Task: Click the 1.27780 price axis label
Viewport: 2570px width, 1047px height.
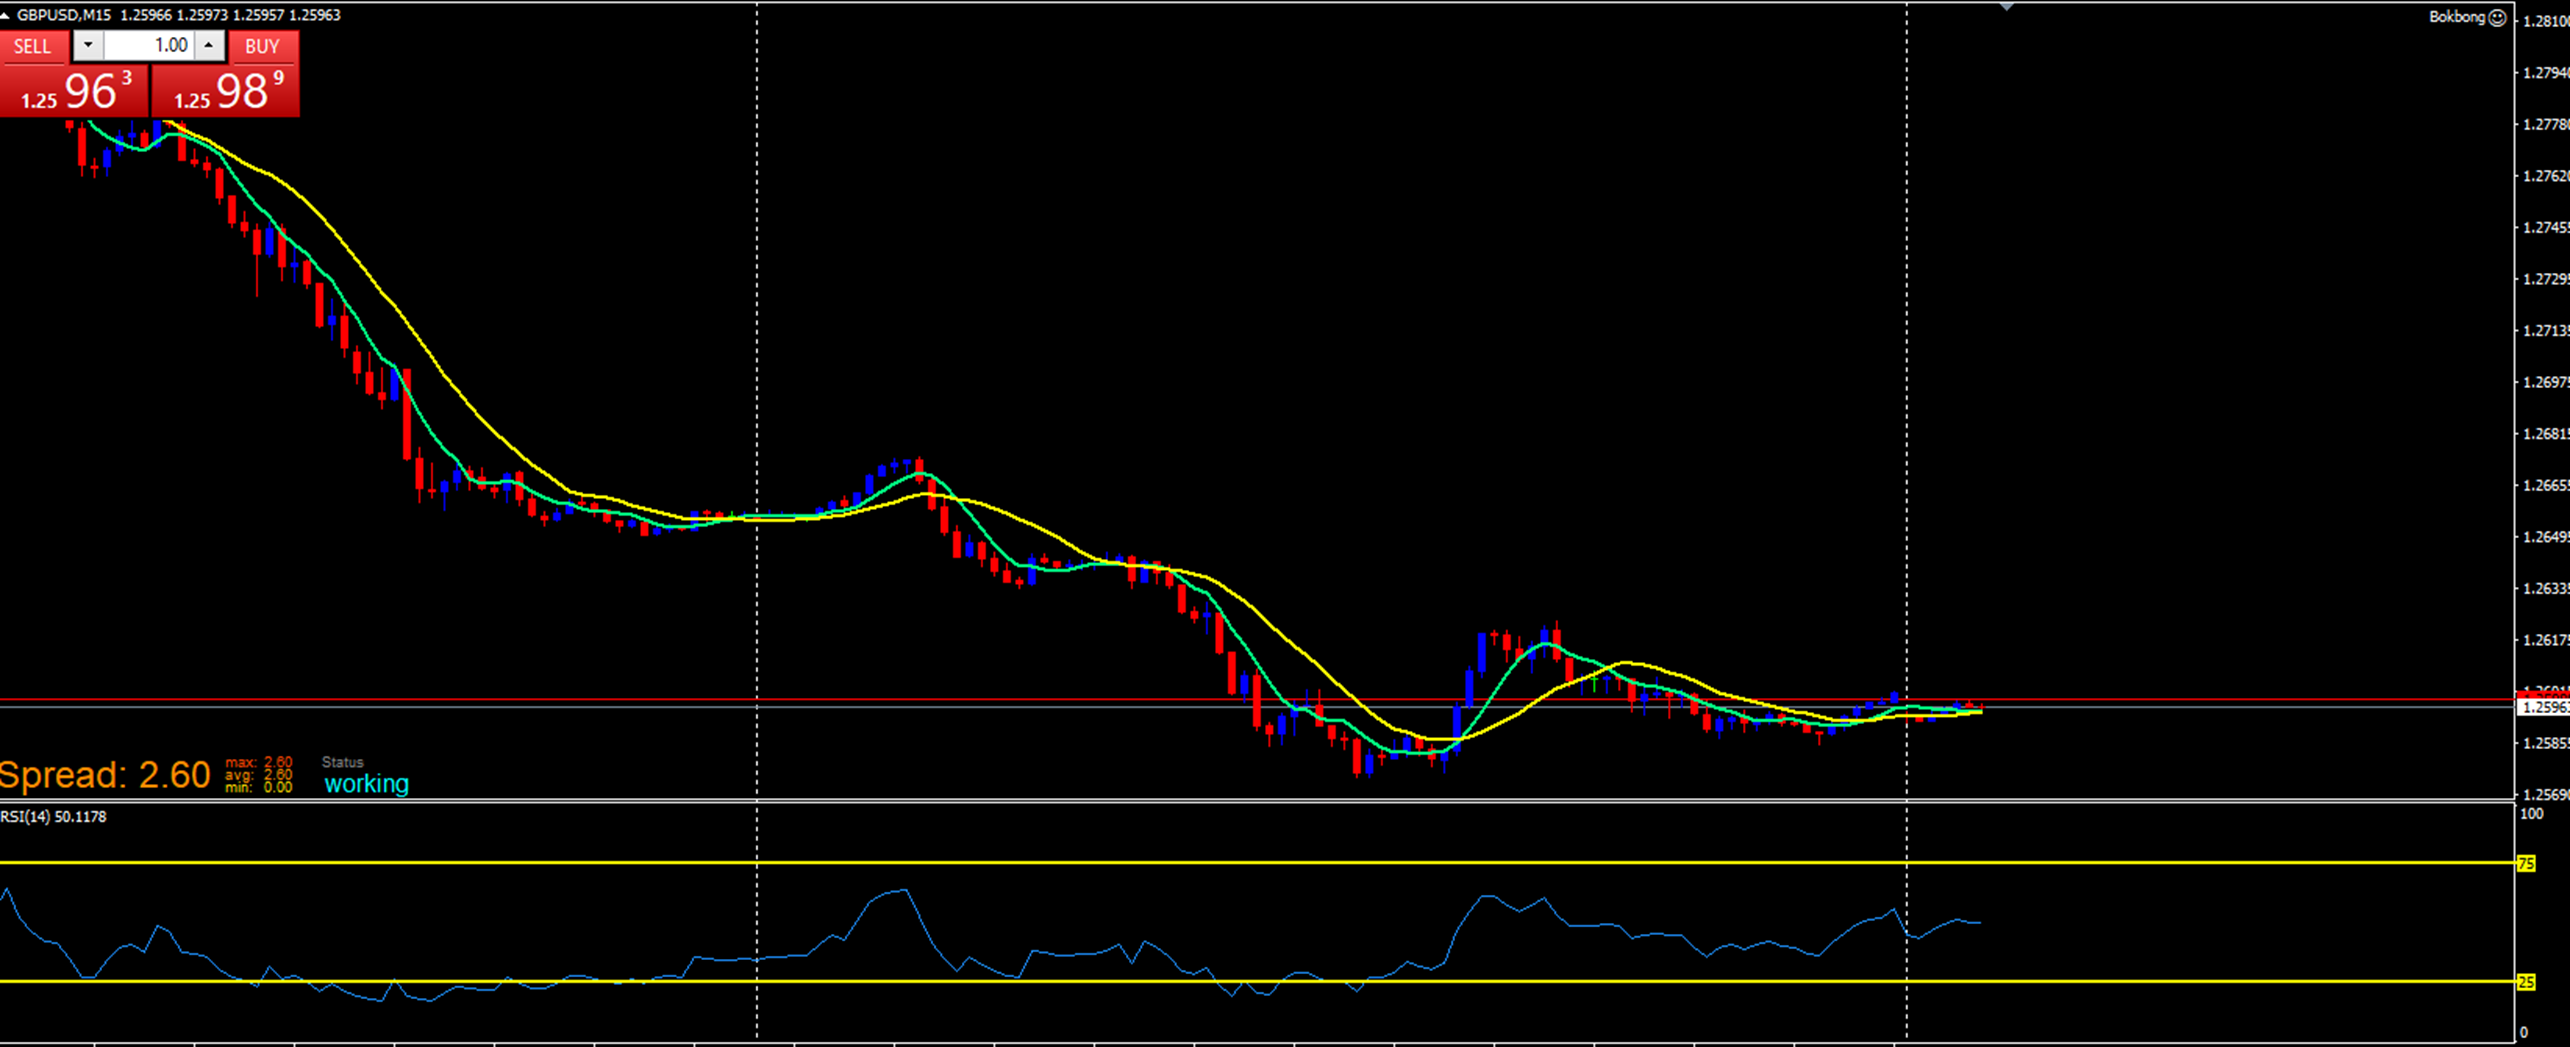Action: coord(2546,125)
